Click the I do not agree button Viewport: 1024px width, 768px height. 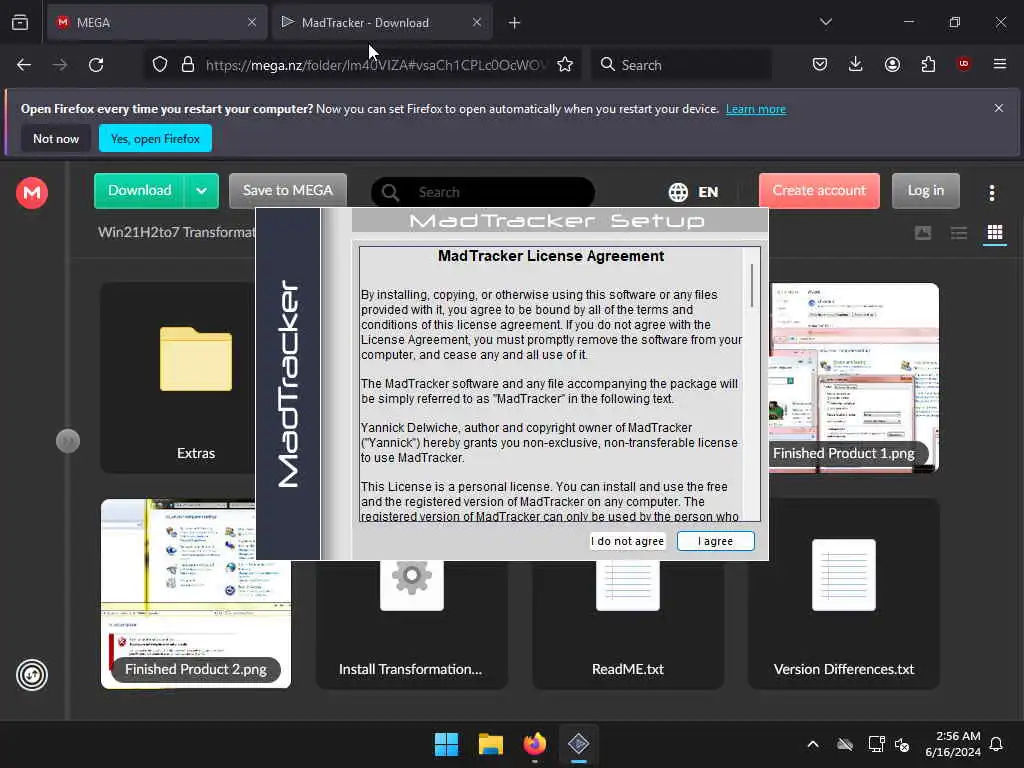pos(628,541)
